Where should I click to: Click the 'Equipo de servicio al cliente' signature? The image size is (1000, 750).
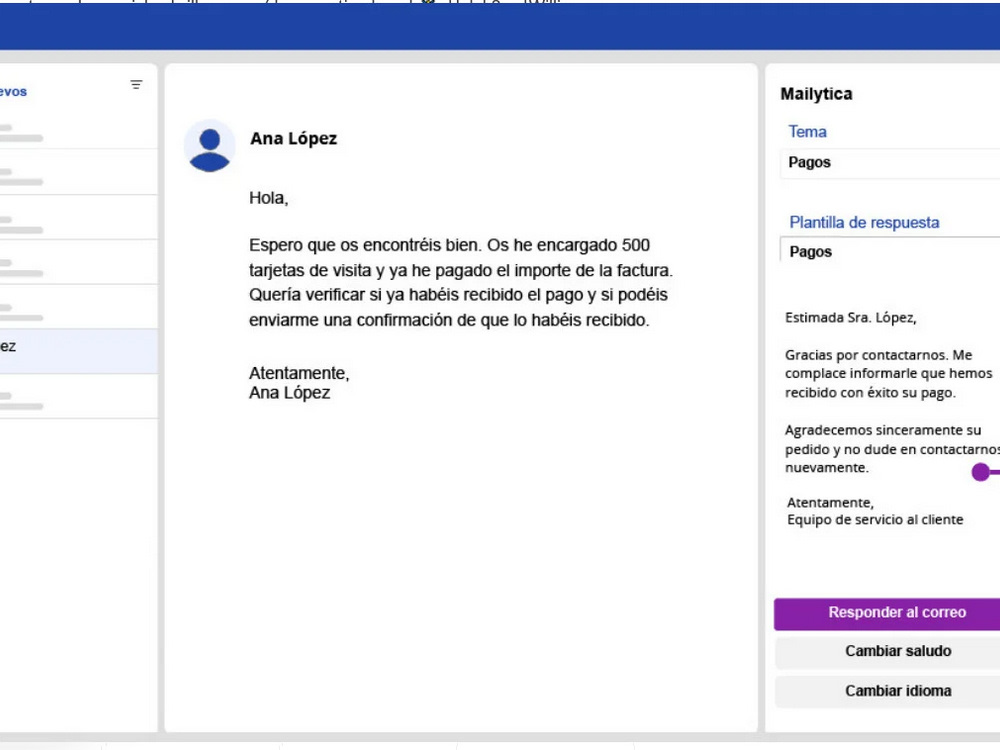click(x=875, y=520)
